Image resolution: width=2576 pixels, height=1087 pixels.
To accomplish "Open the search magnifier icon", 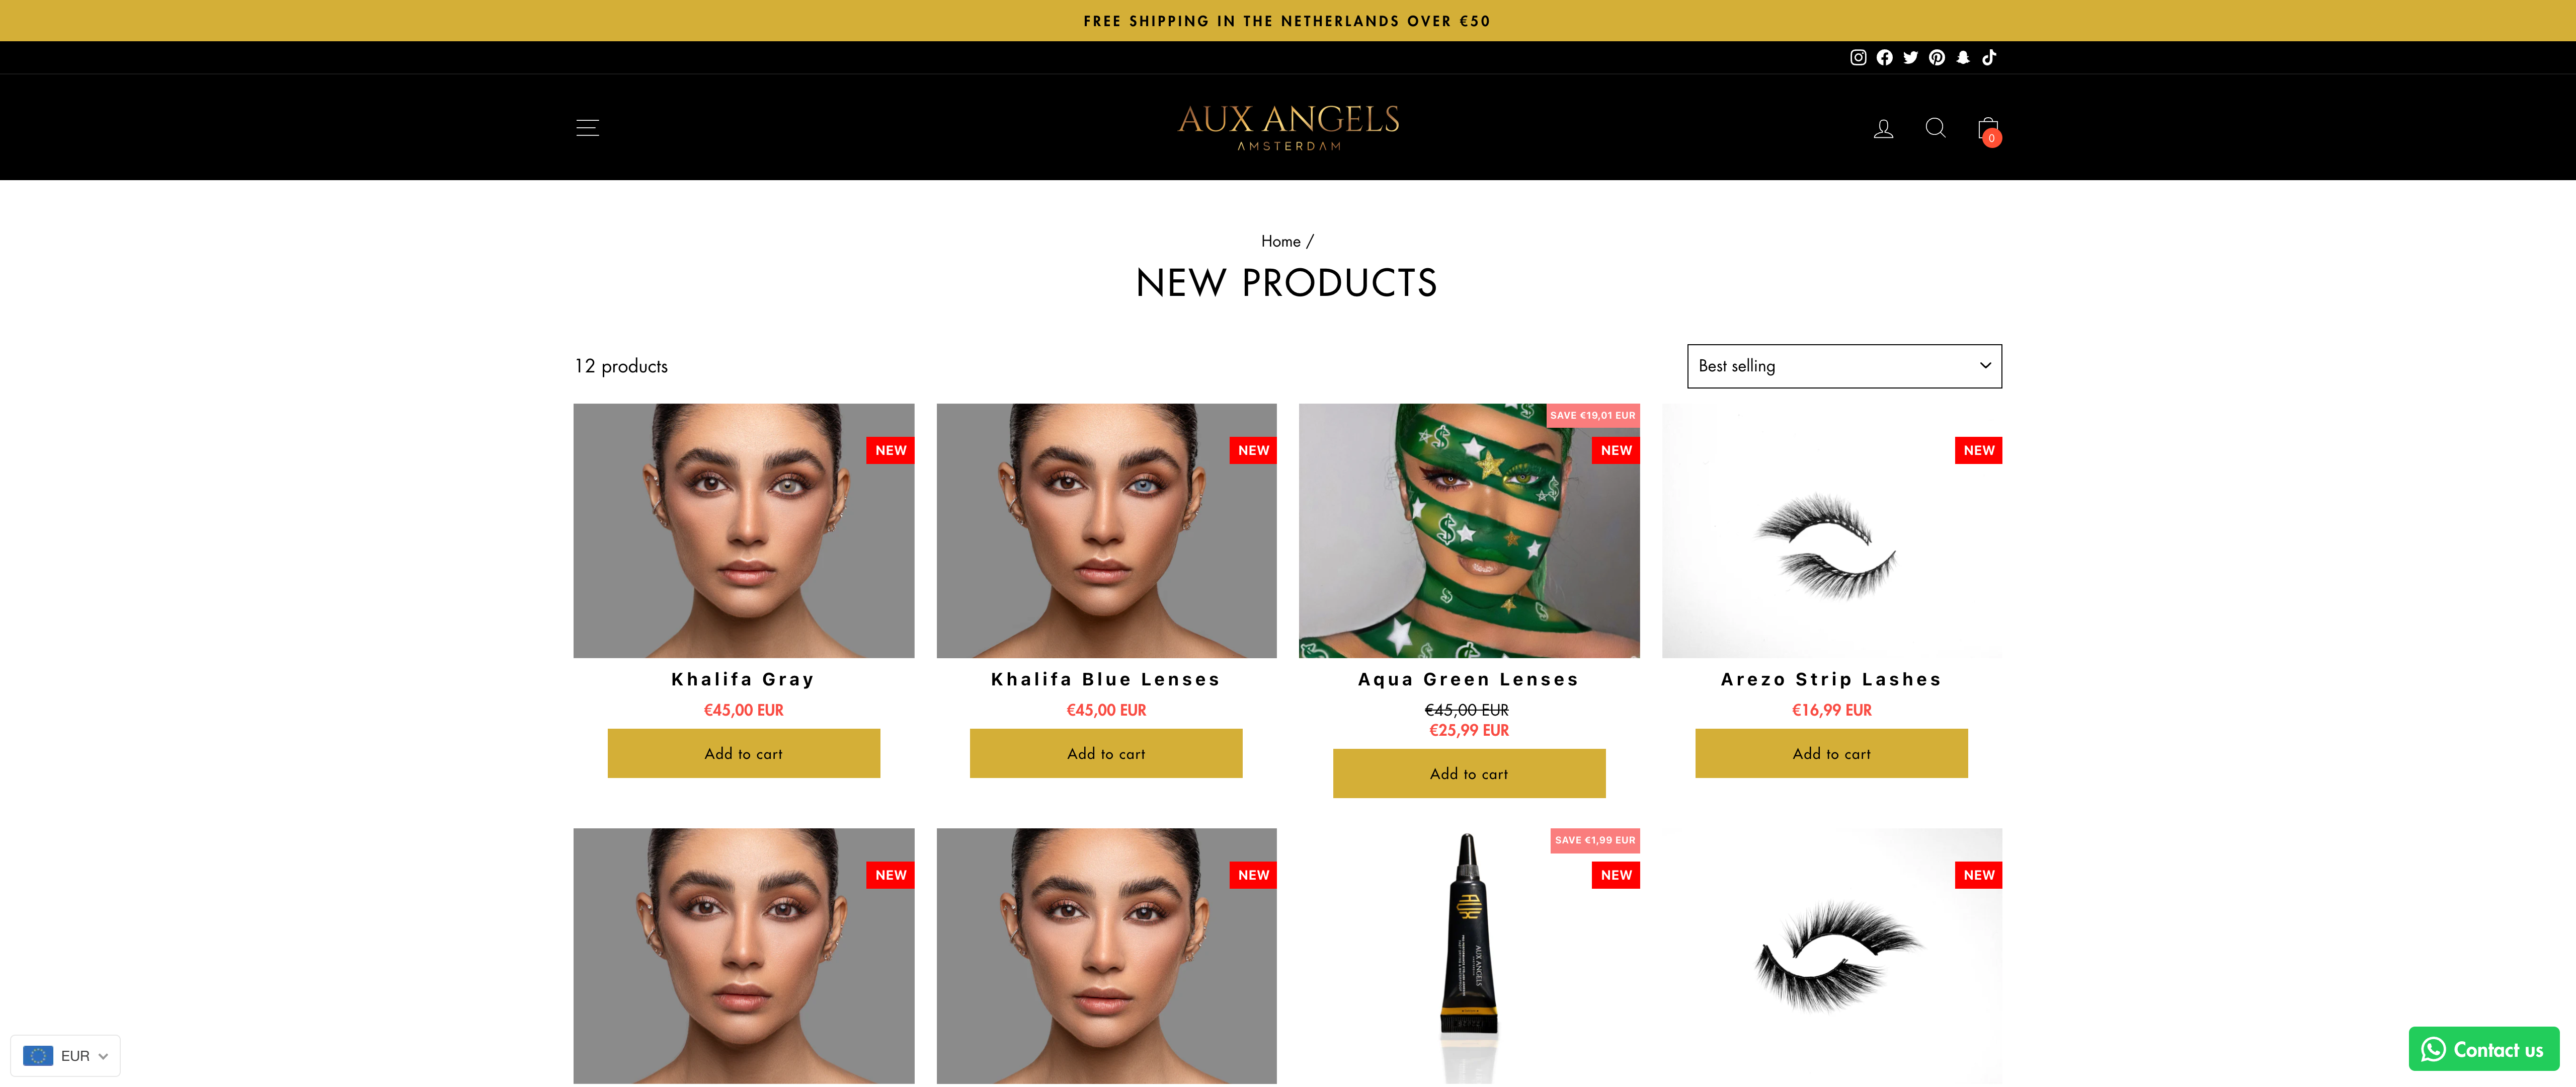I will coord(1935,128).
